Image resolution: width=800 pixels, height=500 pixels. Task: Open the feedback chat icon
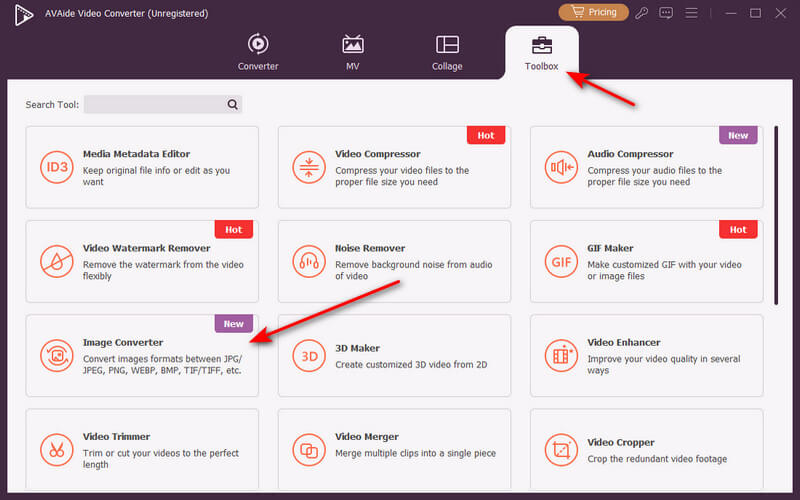pyautogui.click(x=666, y=13)
